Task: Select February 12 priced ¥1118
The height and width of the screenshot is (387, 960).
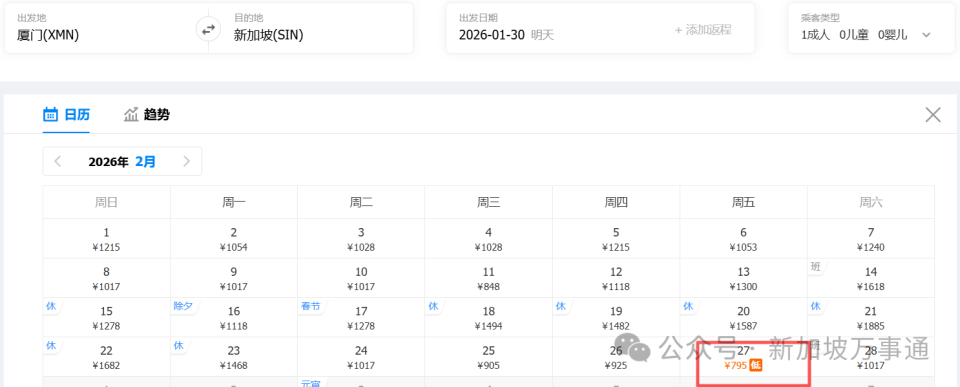Action: (616, 278)
